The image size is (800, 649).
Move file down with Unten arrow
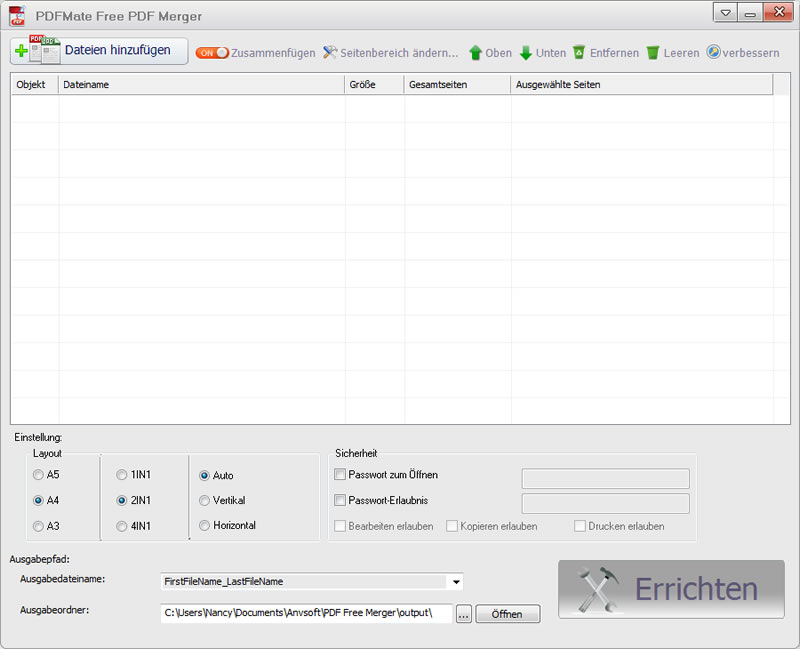(543, 53)
